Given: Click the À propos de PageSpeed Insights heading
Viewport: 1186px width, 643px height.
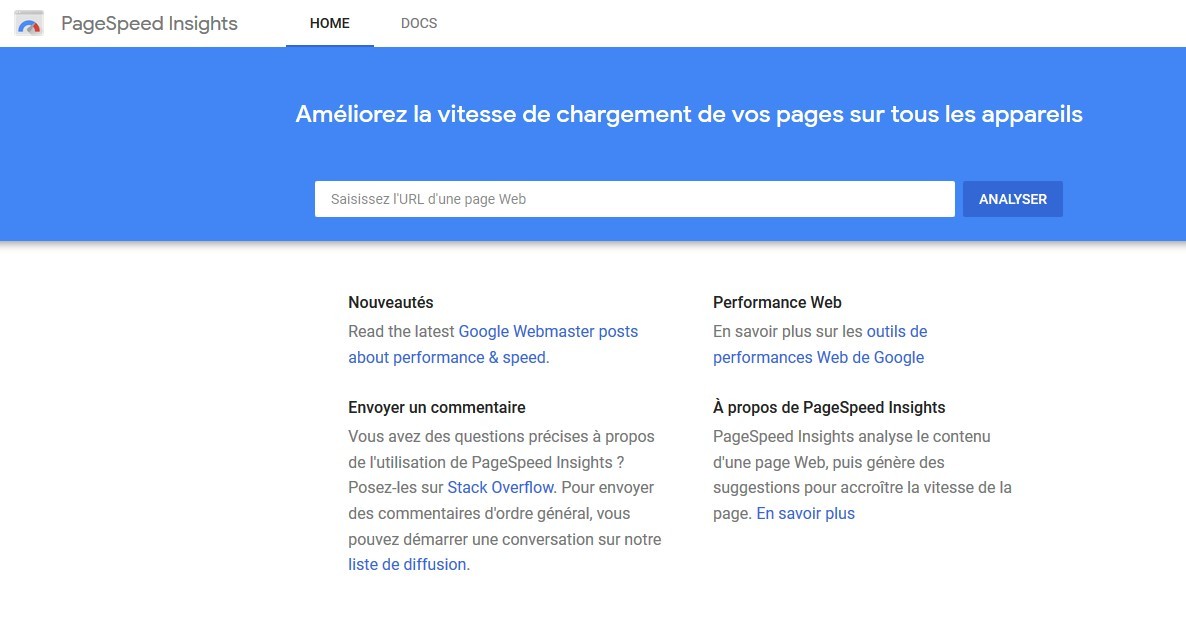Looking at the screenshot, I should (x=828, y=407).
